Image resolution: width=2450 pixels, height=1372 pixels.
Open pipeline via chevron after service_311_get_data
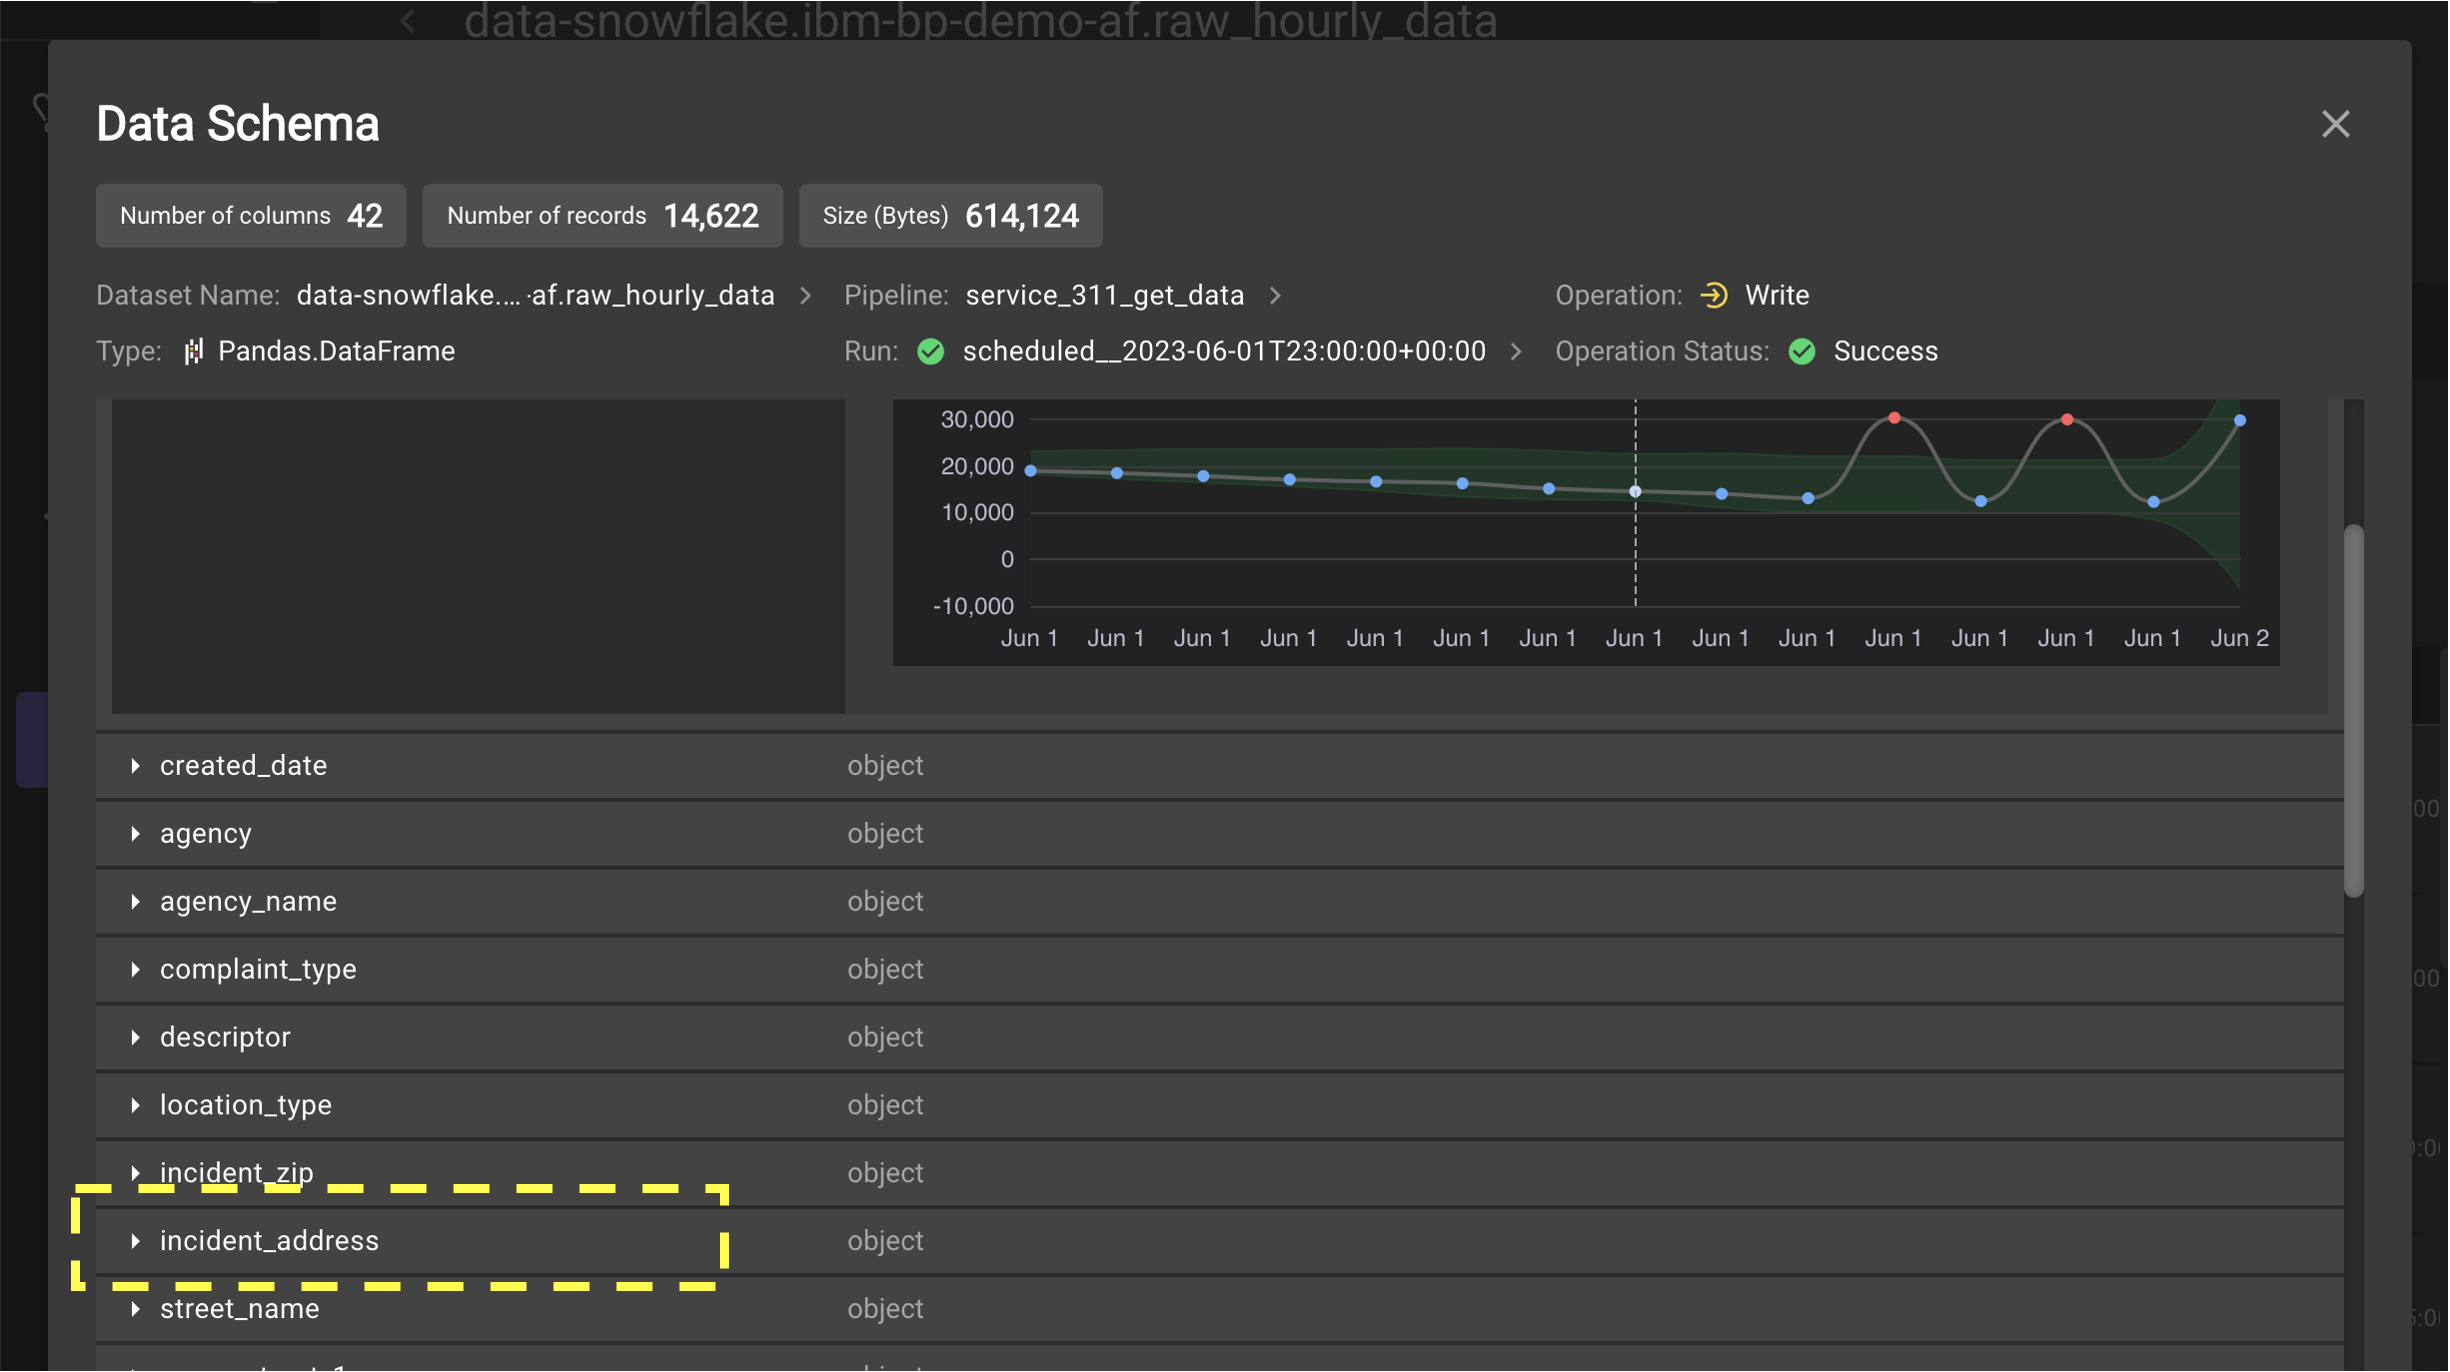[1275, 296]
